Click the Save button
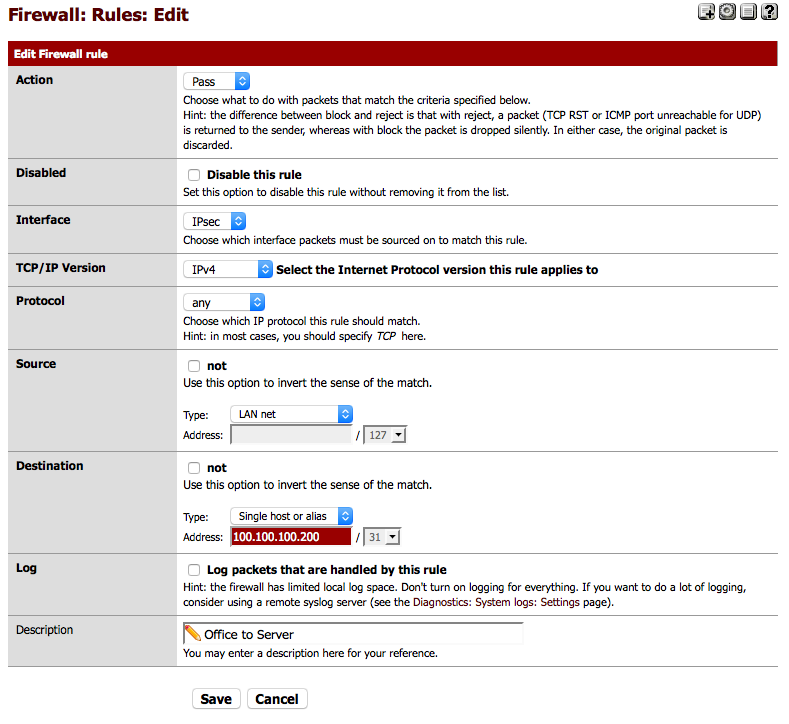The height and width of the screenshot is (724, 789). point(216,699)
